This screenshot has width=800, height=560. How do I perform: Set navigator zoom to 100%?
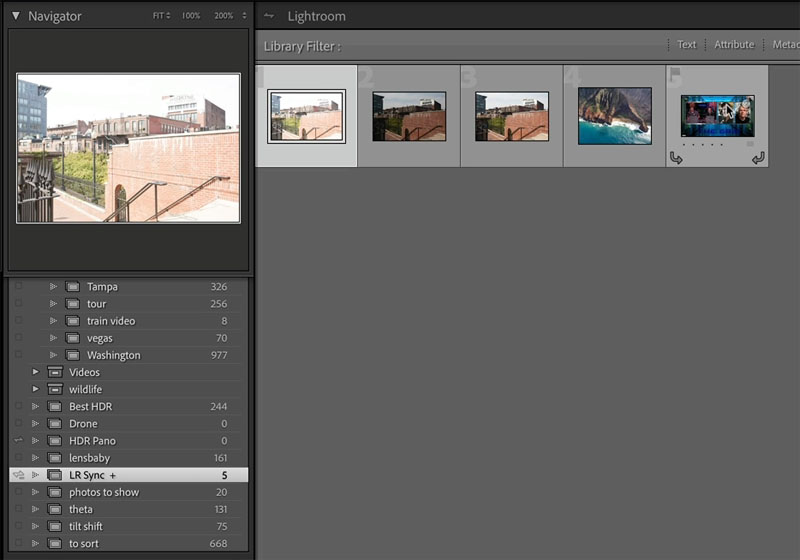(191, 16)
